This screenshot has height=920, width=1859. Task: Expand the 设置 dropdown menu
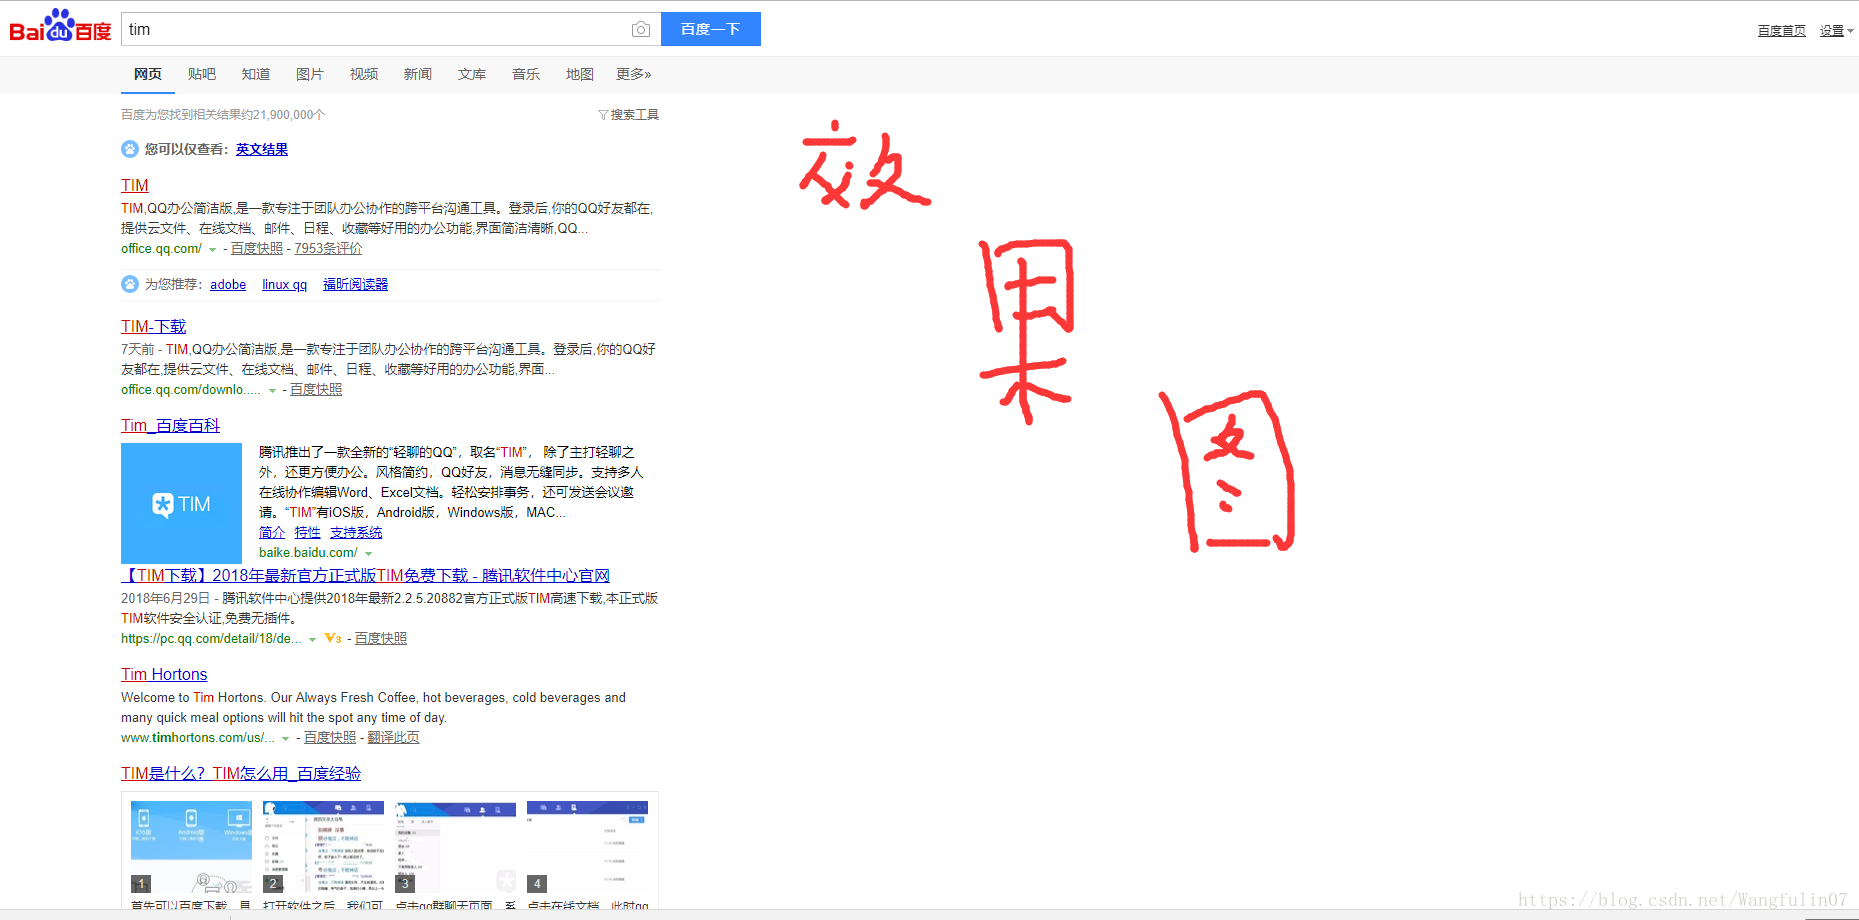tap(1836, 31)
